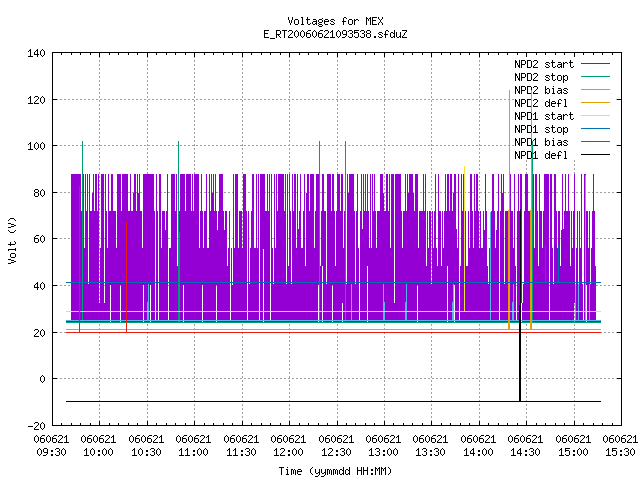Click the x-axis time label 13:30
640x480 pixels.
[431, 453]
